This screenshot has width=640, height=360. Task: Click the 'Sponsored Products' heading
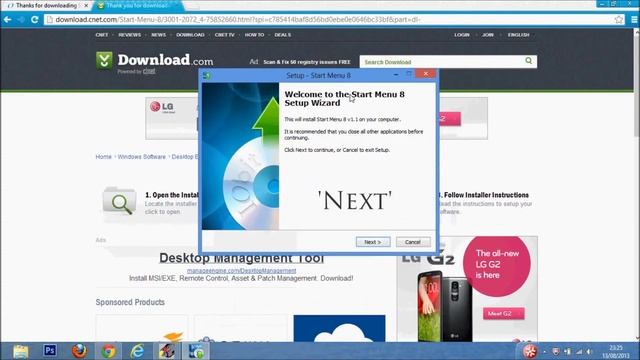tap(130, 302)
